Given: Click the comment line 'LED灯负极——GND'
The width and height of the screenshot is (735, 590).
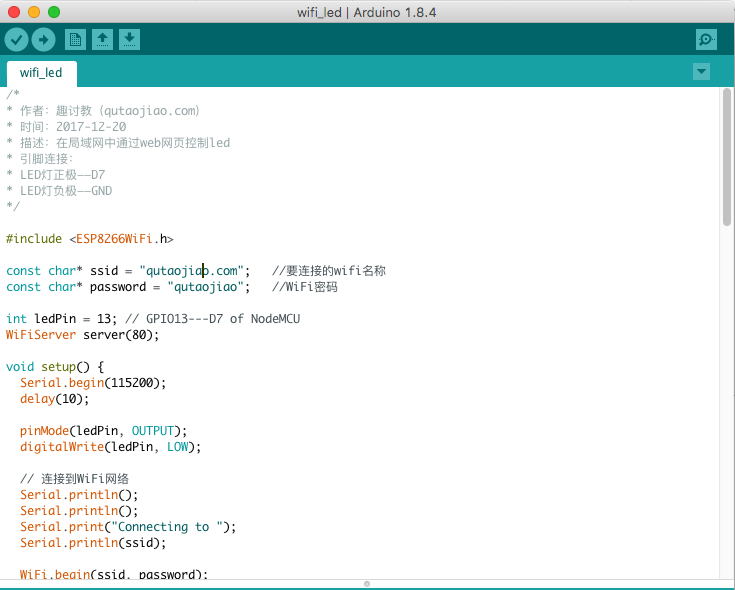Looking at the screenshot, I should tap(66, 191).
